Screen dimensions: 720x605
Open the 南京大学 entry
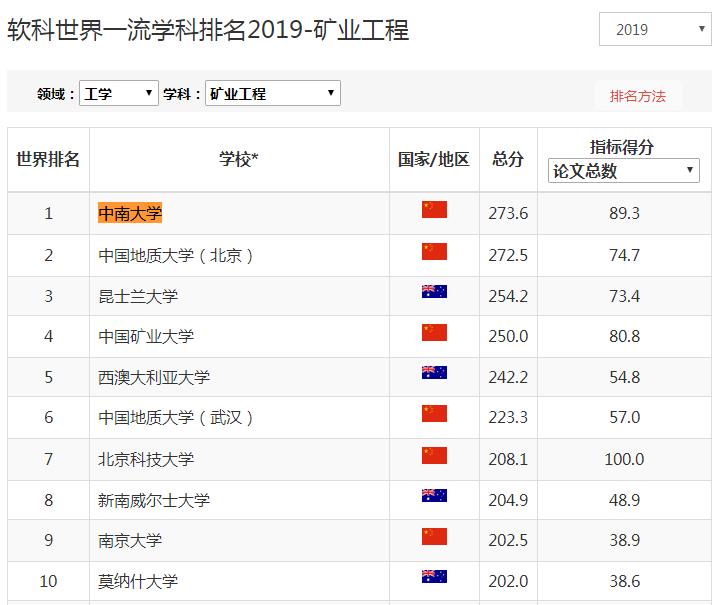(130, 540)
